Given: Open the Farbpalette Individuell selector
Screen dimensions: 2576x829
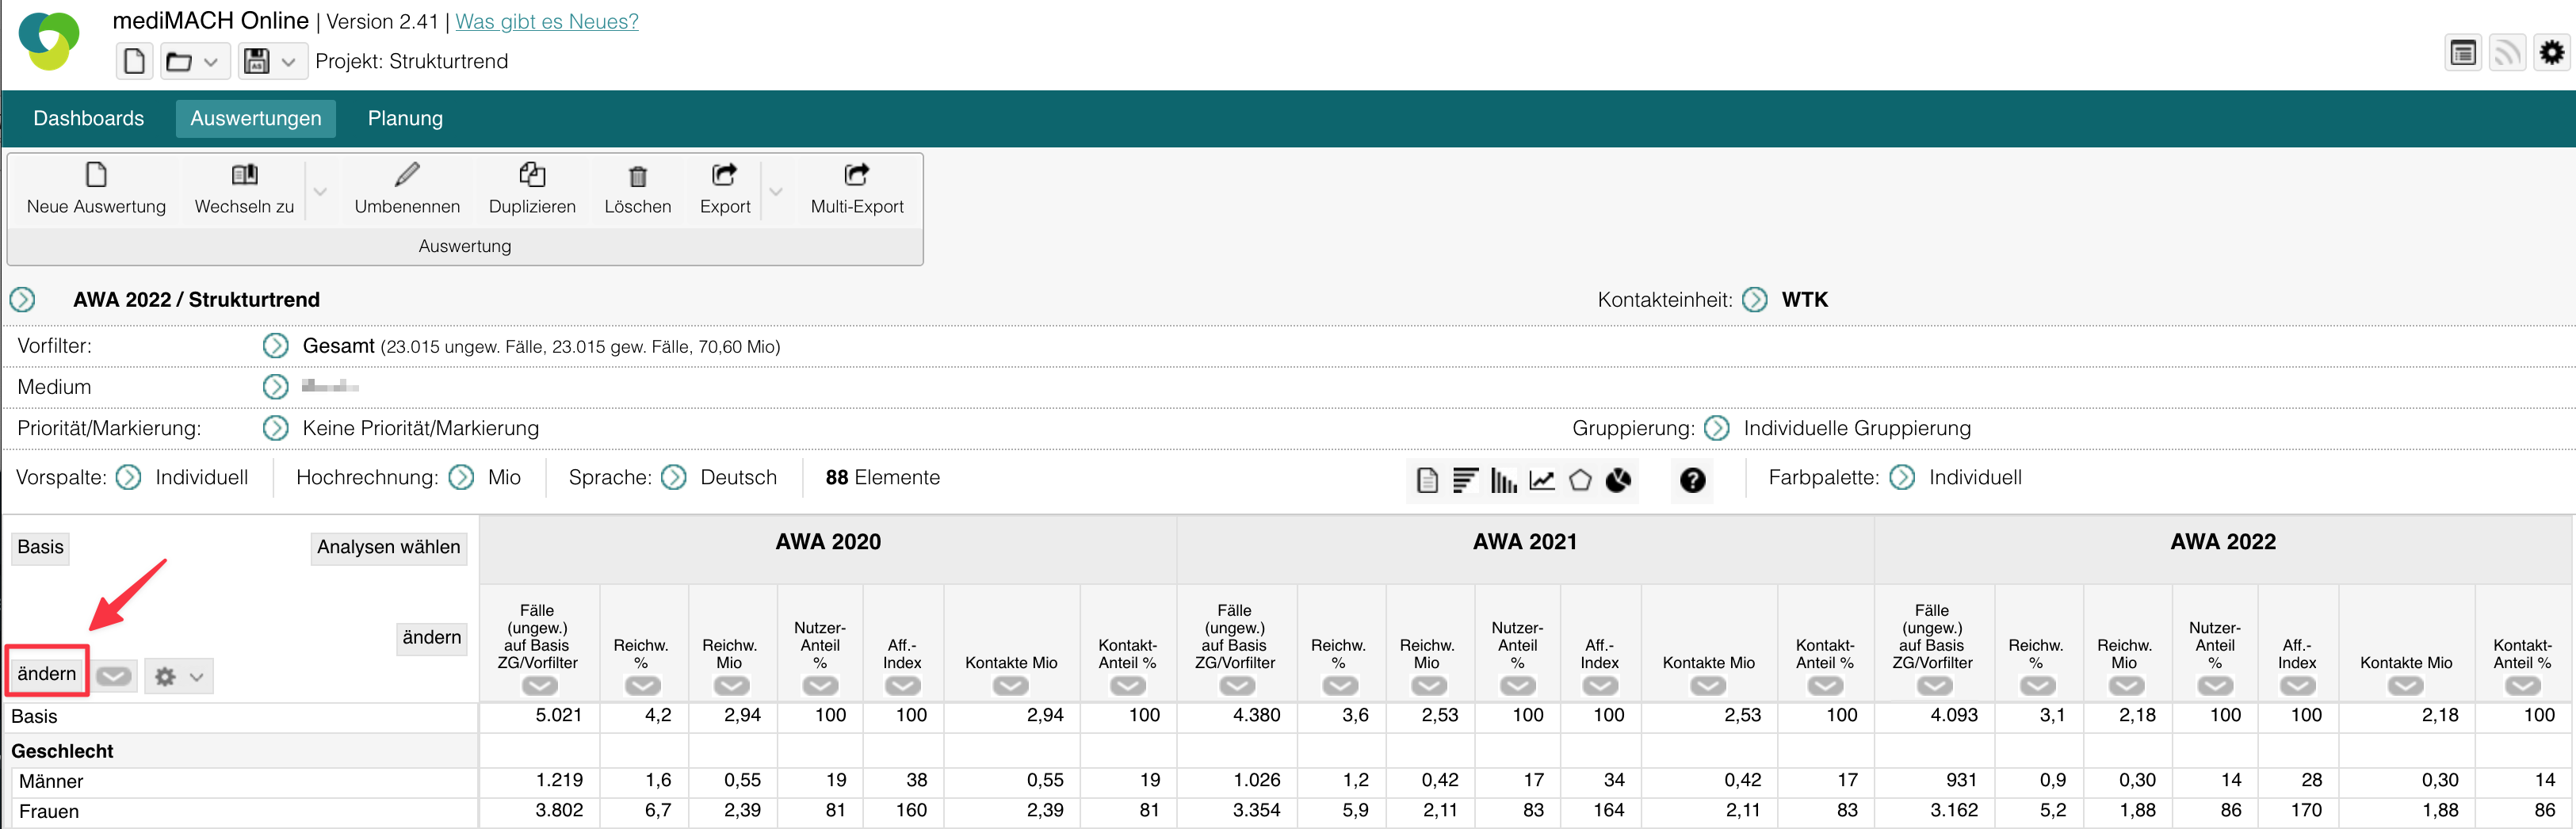Looking at the screenshot, I should 1902,477.
